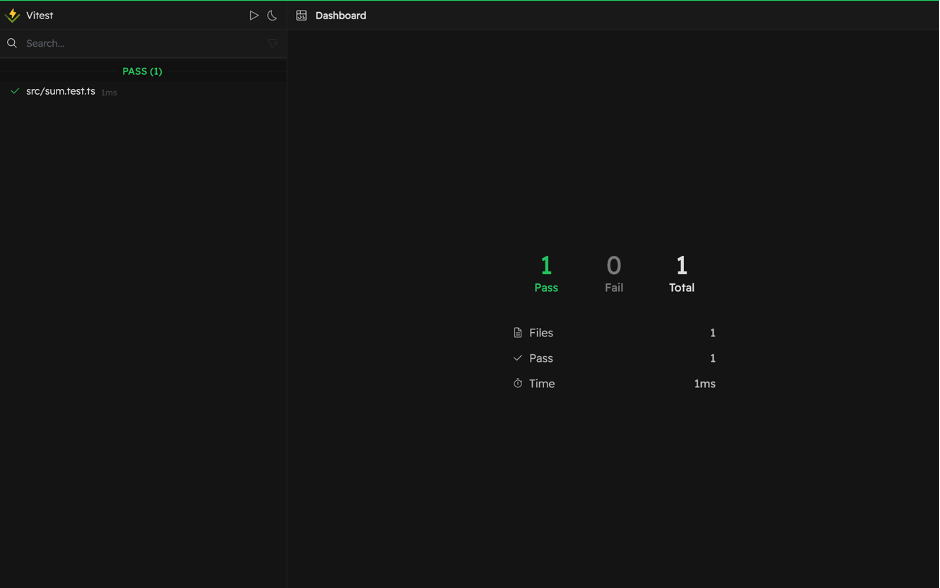Click the search magnifier icon

pyautogui.click(x=12, y=43)
